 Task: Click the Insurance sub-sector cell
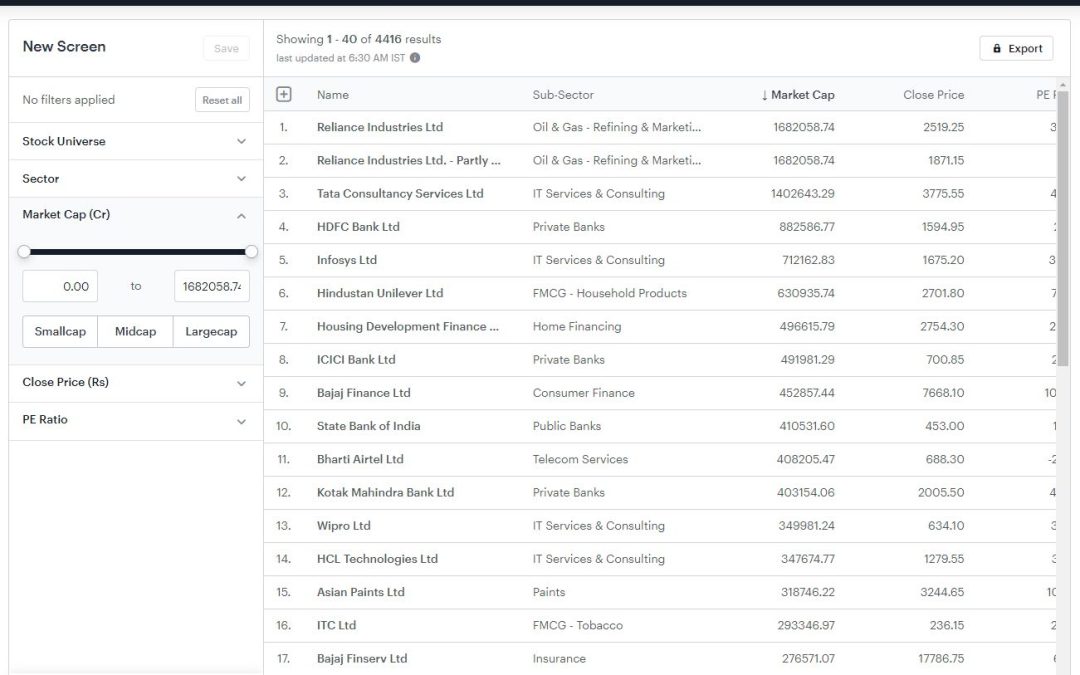(x=559, y=658)
